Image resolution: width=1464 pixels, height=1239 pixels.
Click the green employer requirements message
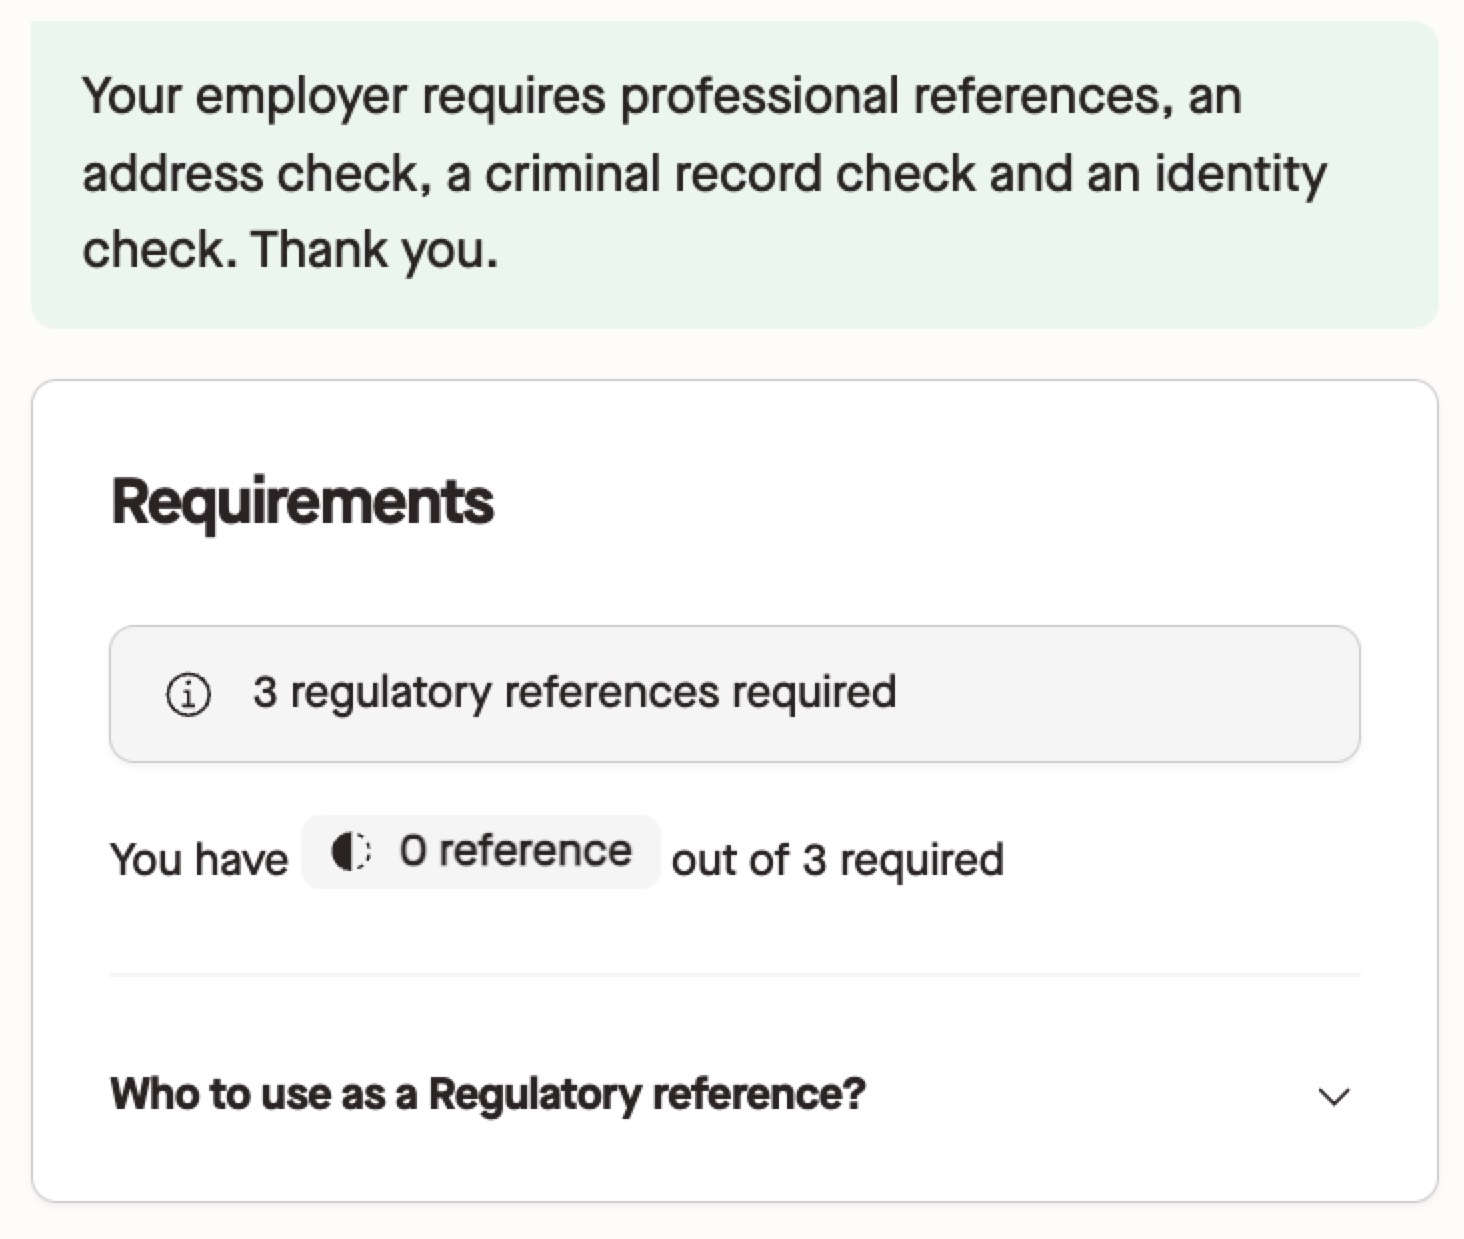pos(735,174)
